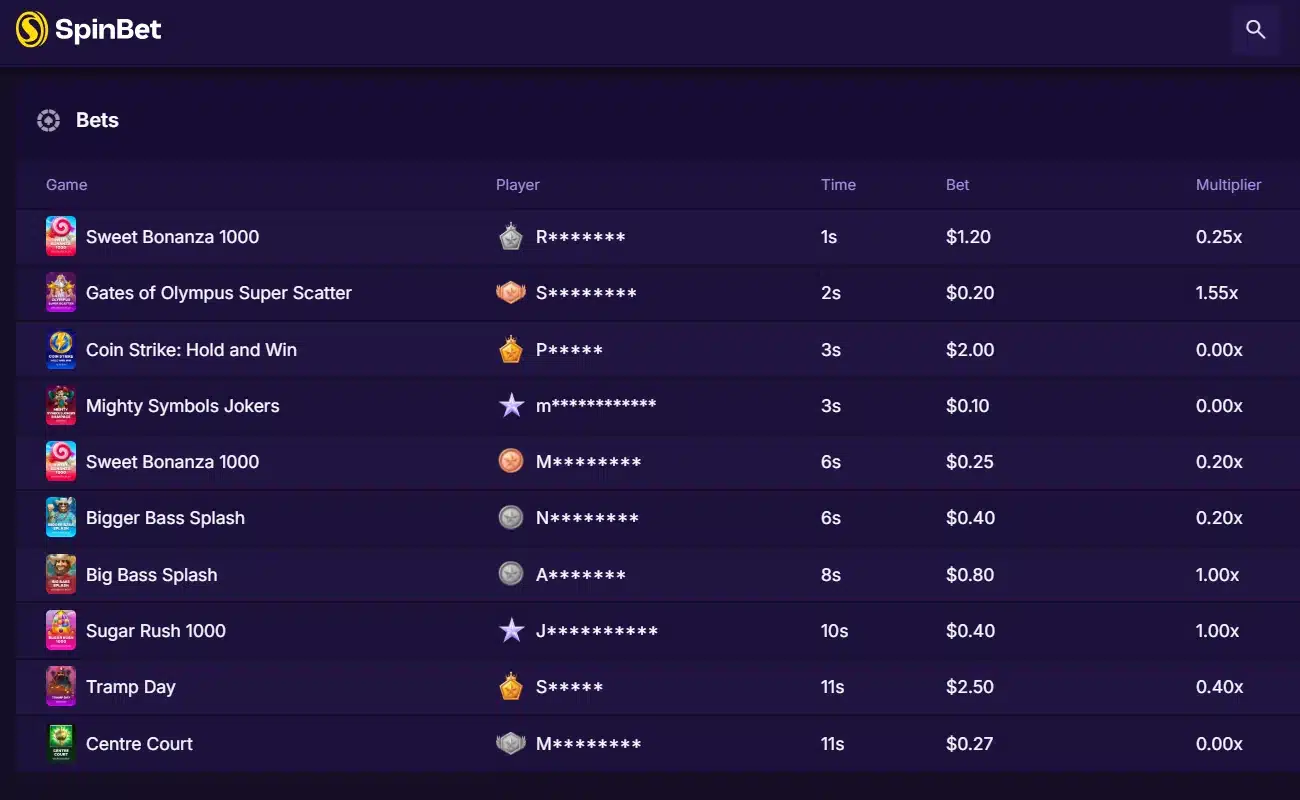Viewport: 1300px width, 800px height.
Task: Open the Big Bass Splash game link
Action: [x=151, y=575]
